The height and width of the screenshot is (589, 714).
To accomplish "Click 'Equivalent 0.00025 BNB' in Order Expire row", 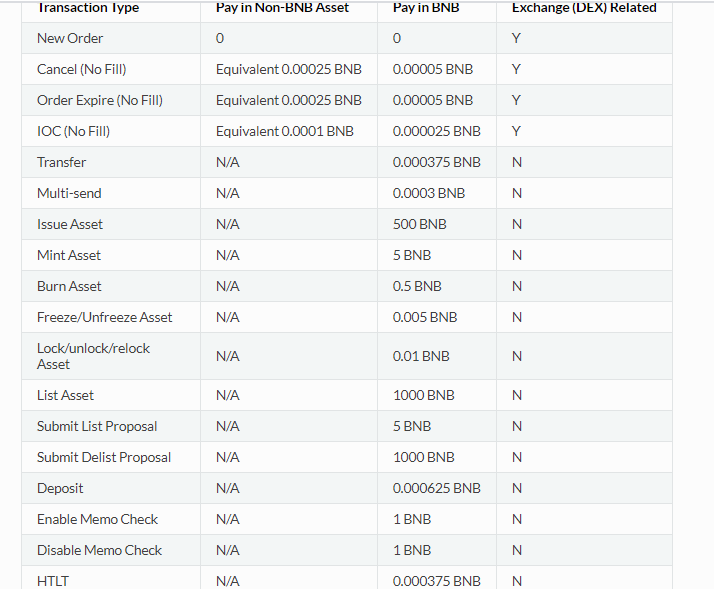I will point(289,100).
